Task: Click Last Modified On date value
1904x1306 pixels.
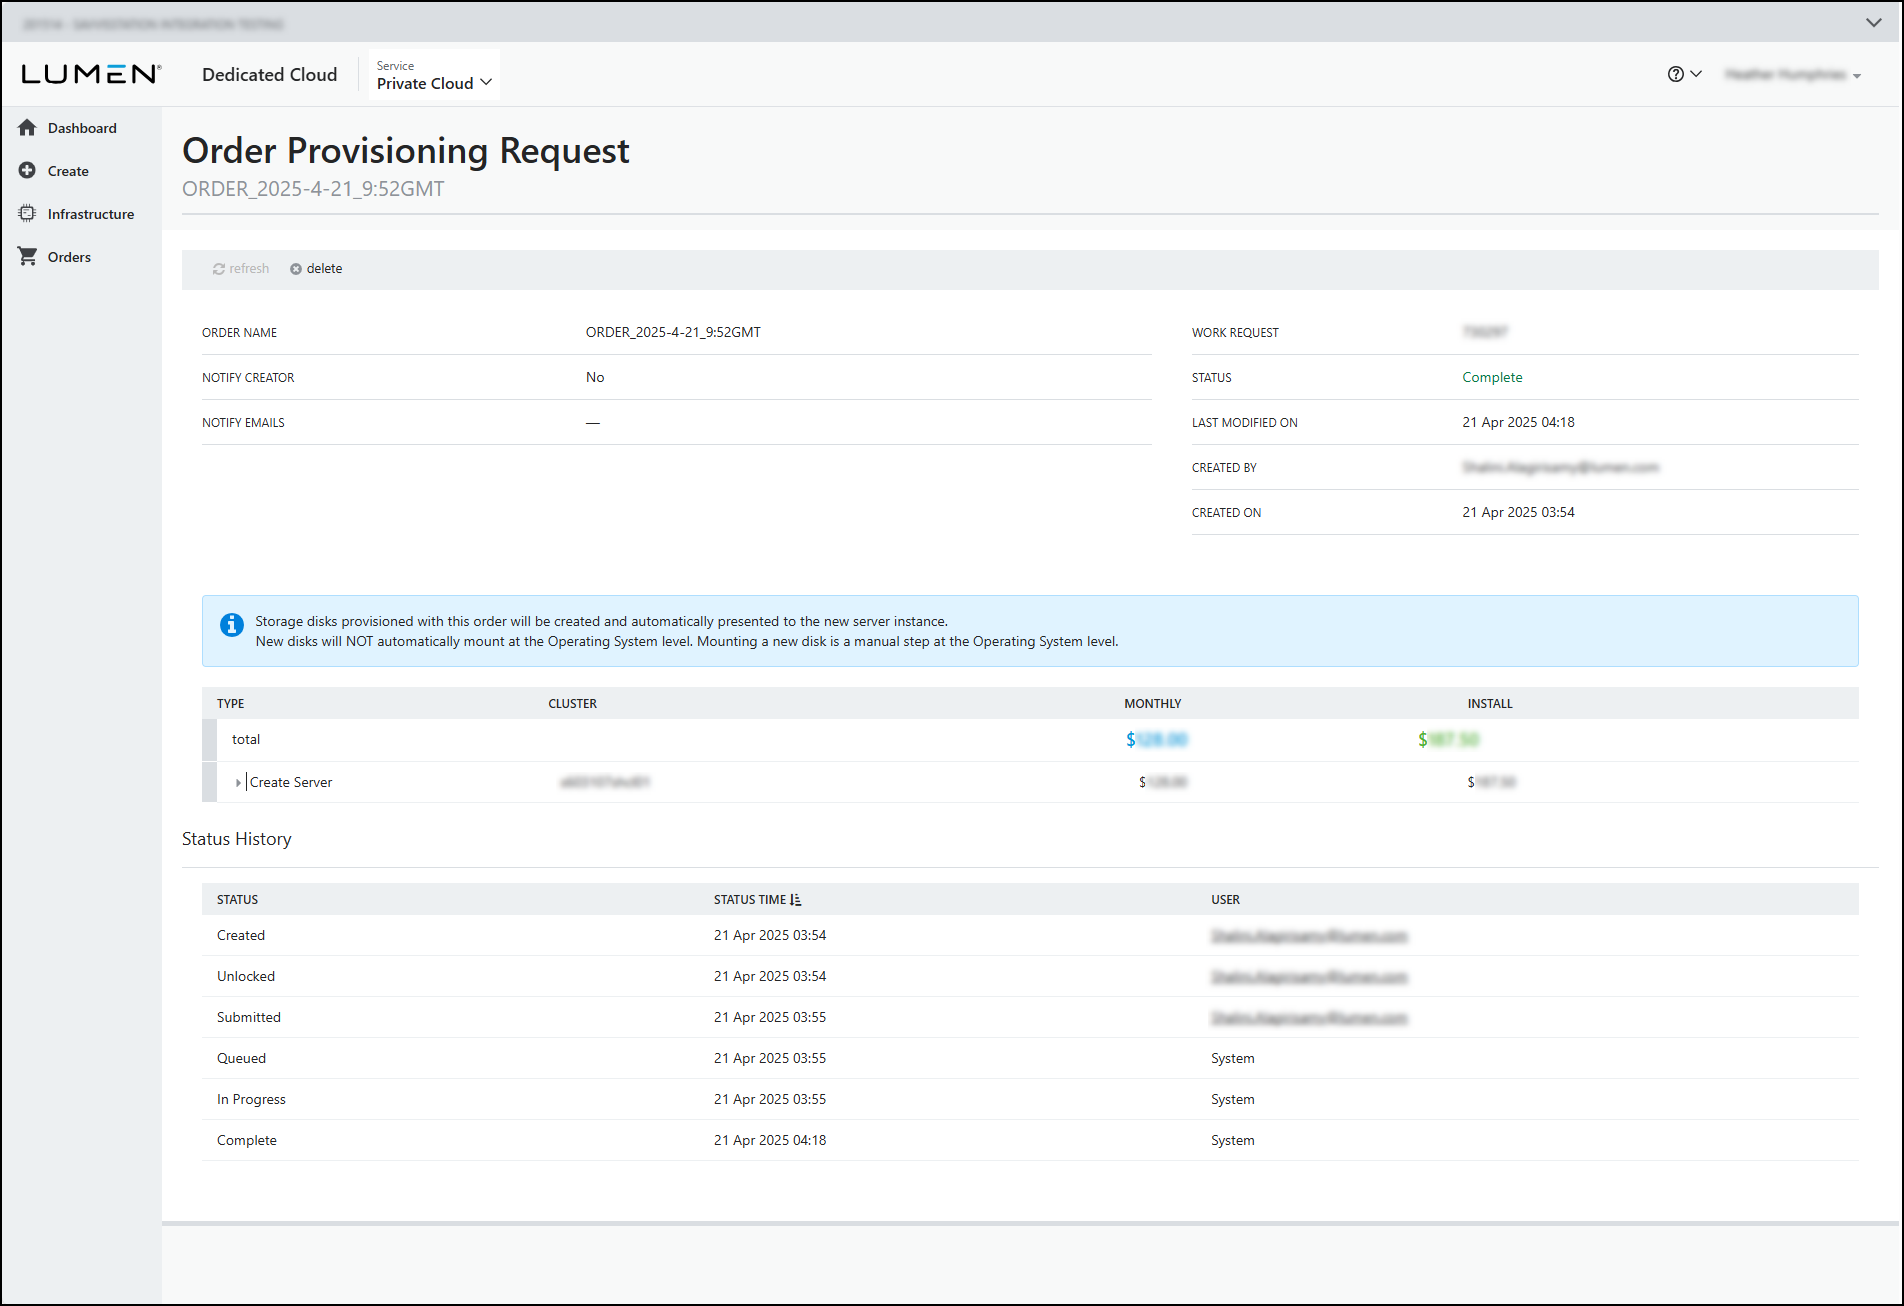Action: coord(1518,422)
